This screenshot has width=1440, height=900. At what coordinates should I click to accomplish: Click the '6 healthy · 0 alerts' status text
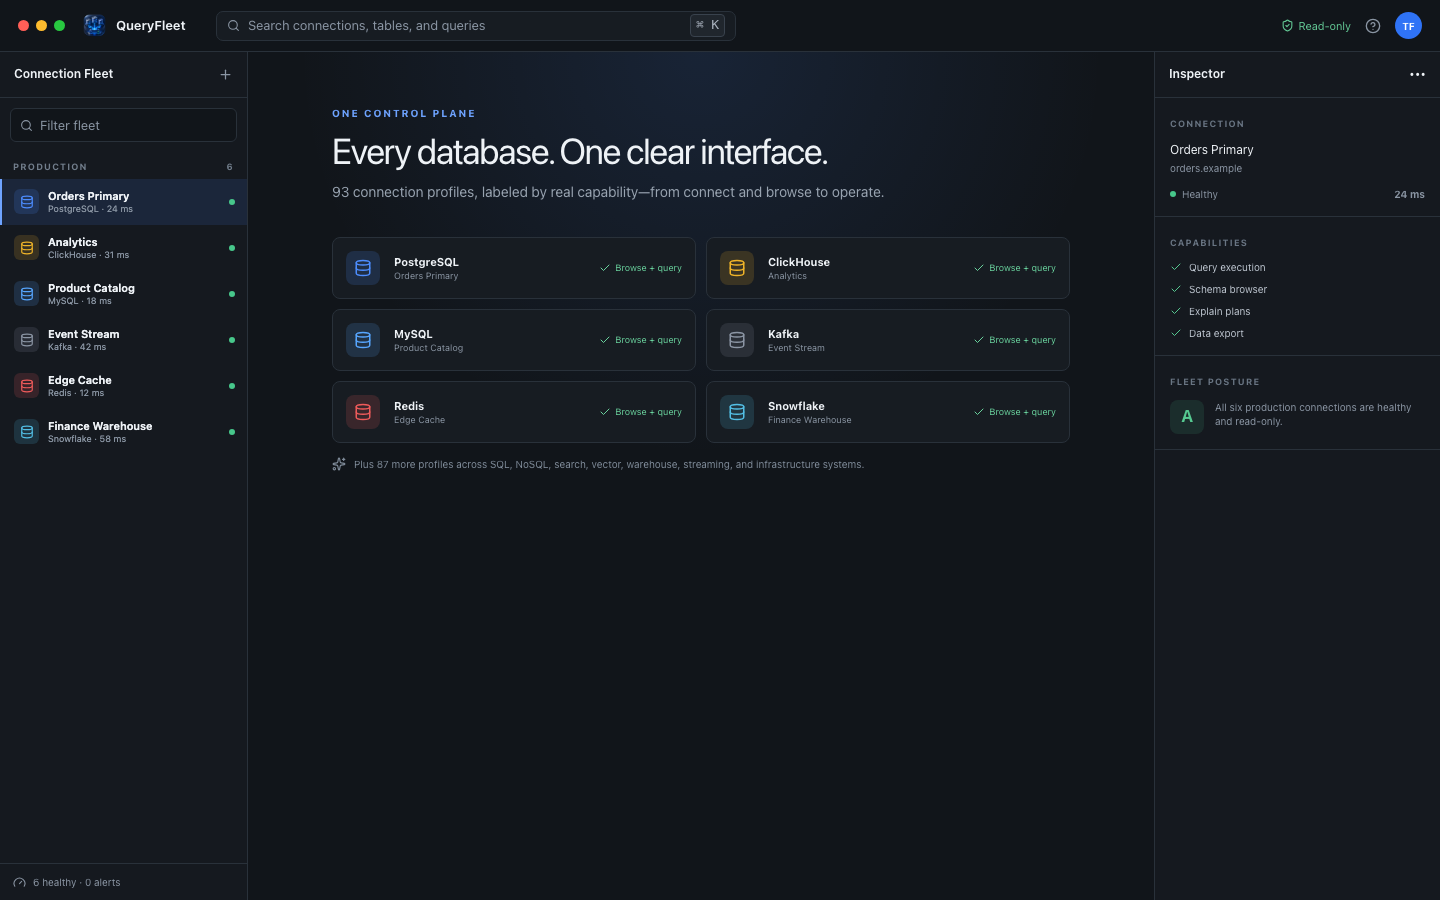click(77, 883)
